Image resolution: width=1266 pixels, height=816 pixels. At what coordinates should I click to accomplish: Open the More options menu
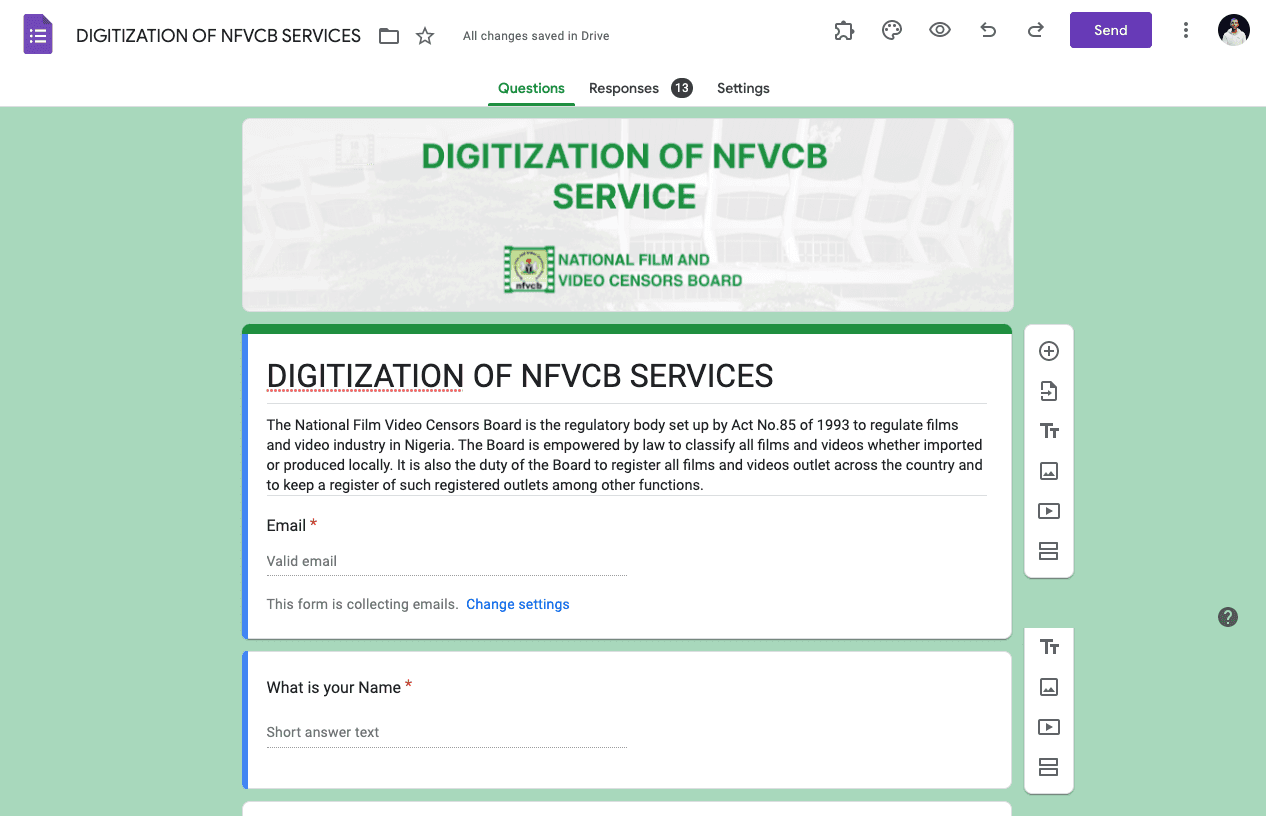pos(1186,30)
